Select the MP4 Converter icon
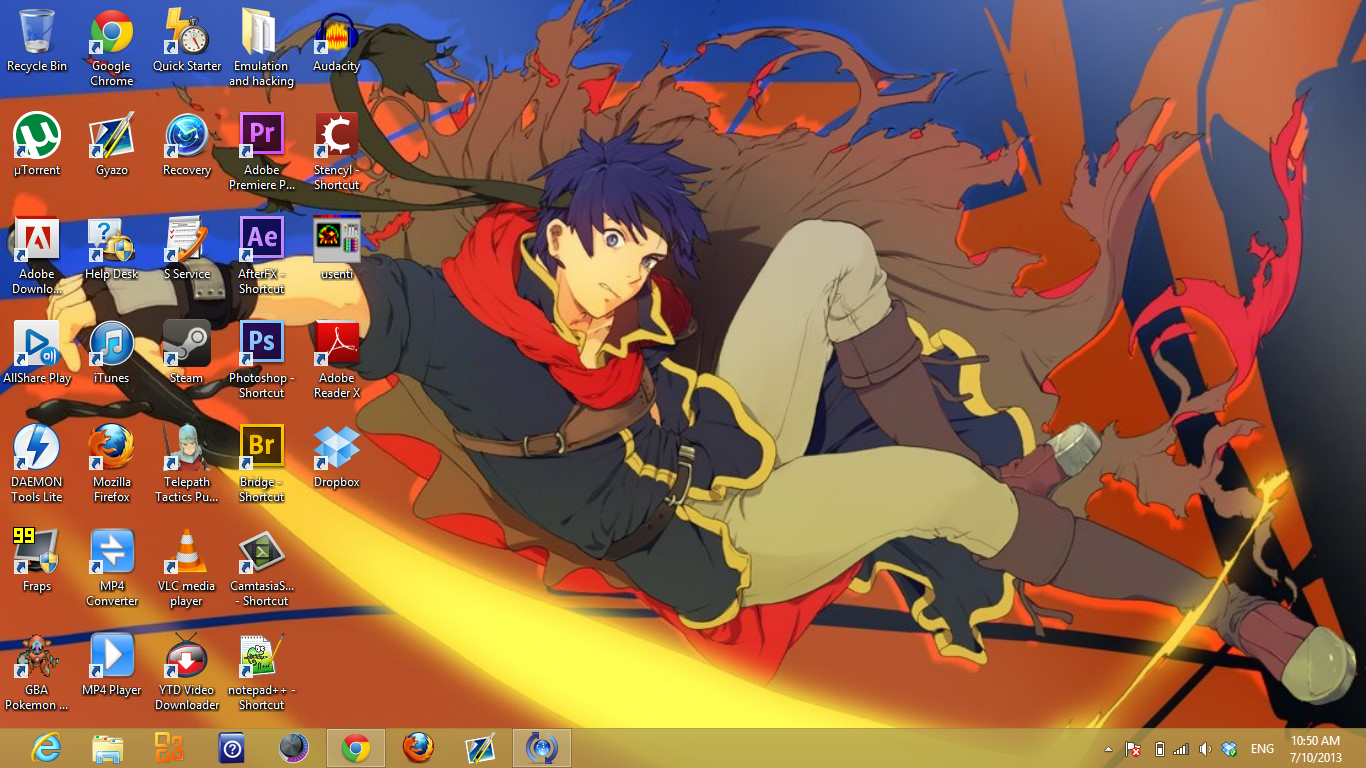This screenshot has height=768, width=1366. 112,568
